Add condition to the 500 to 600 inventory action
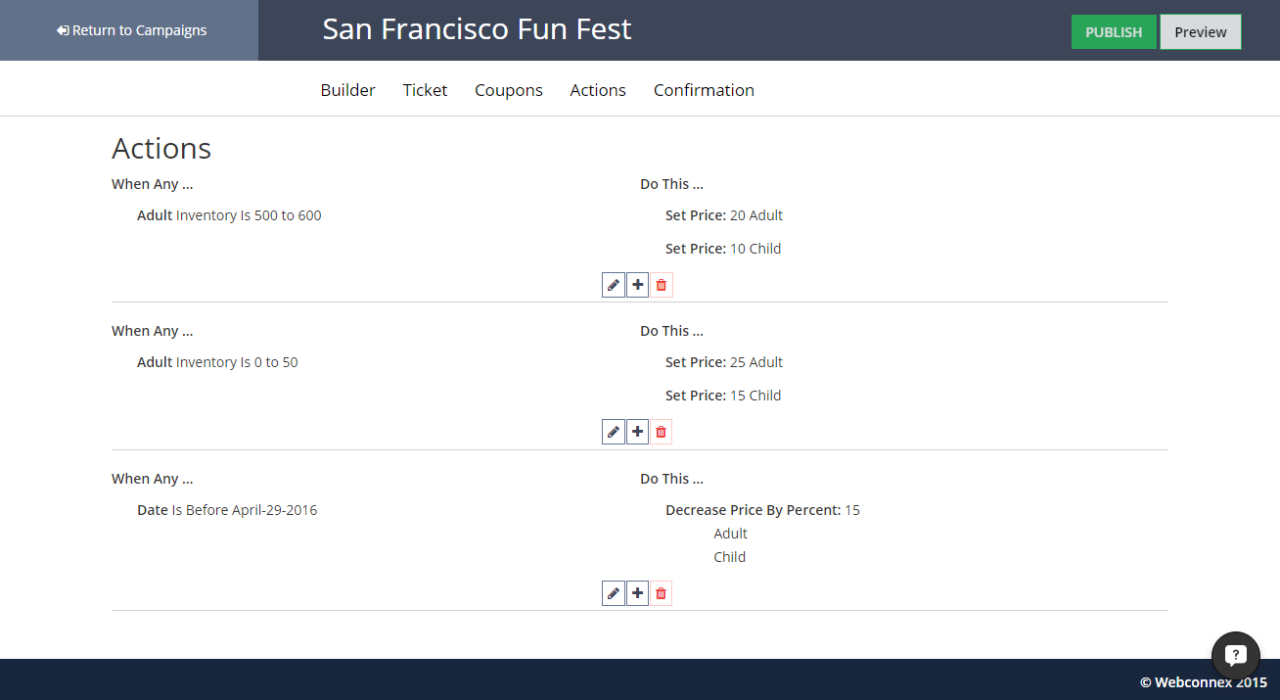The image size is (1280, 700). click(638, 285)
